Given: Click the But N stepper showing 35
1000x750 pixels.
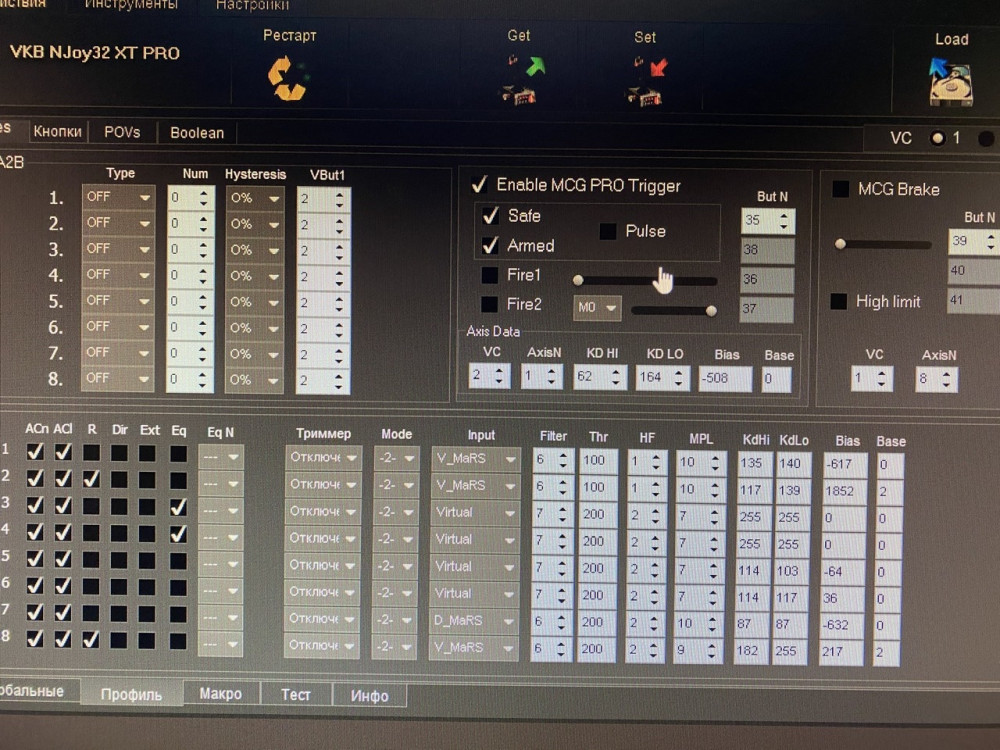Looking at the screenshot, I should click(768, 221).
